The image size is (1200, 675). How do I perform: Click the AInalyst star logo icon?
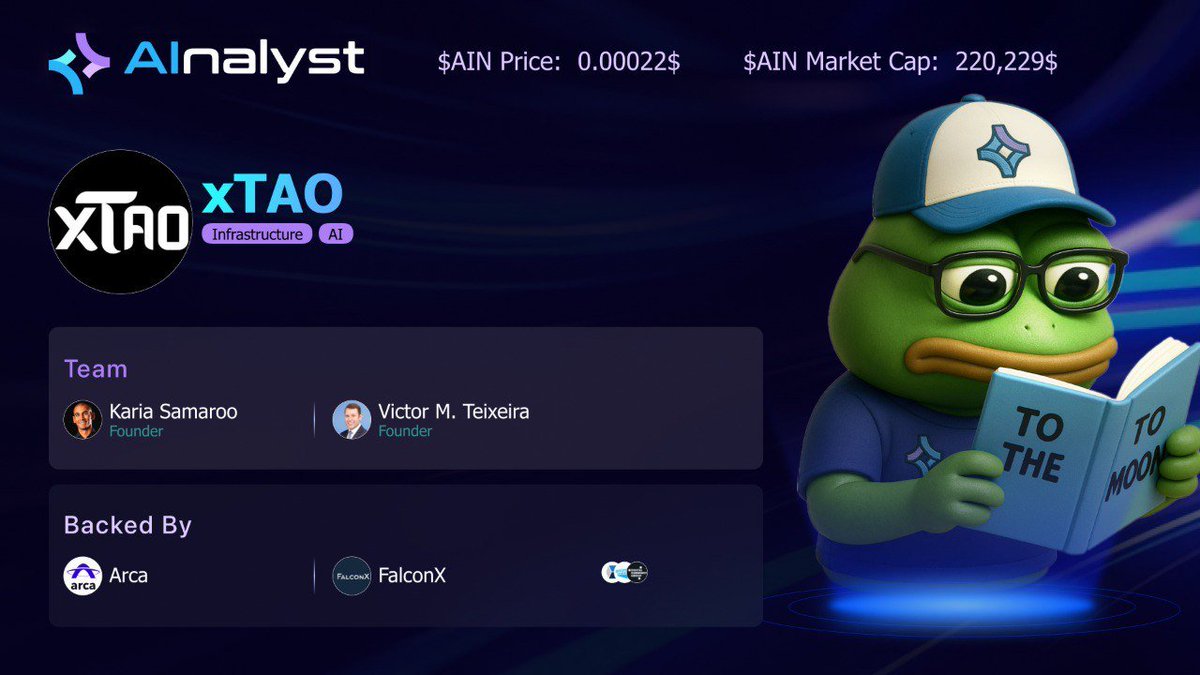[x=79, y=63]
